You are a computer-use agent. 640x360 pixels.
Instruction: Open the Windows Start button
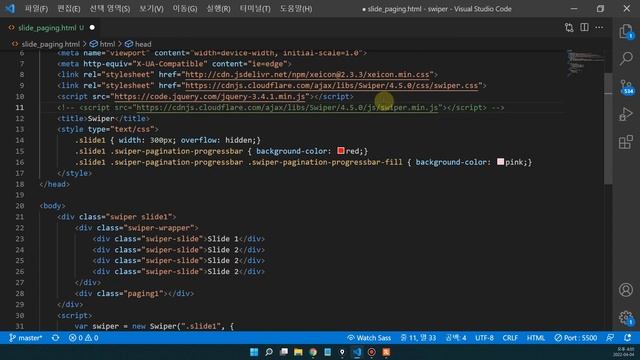click(x=254, y=352)
